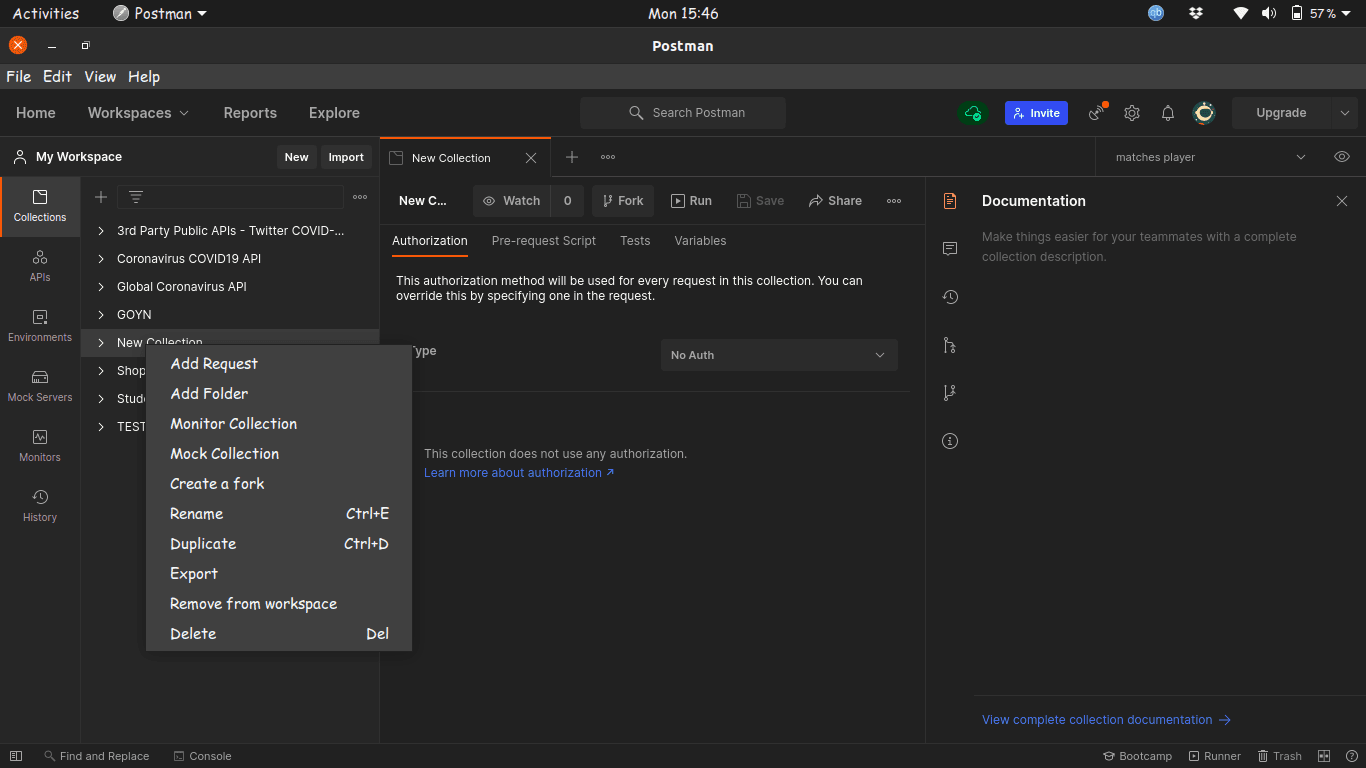Click the comments icon in right sidebar

coord(950,249)
